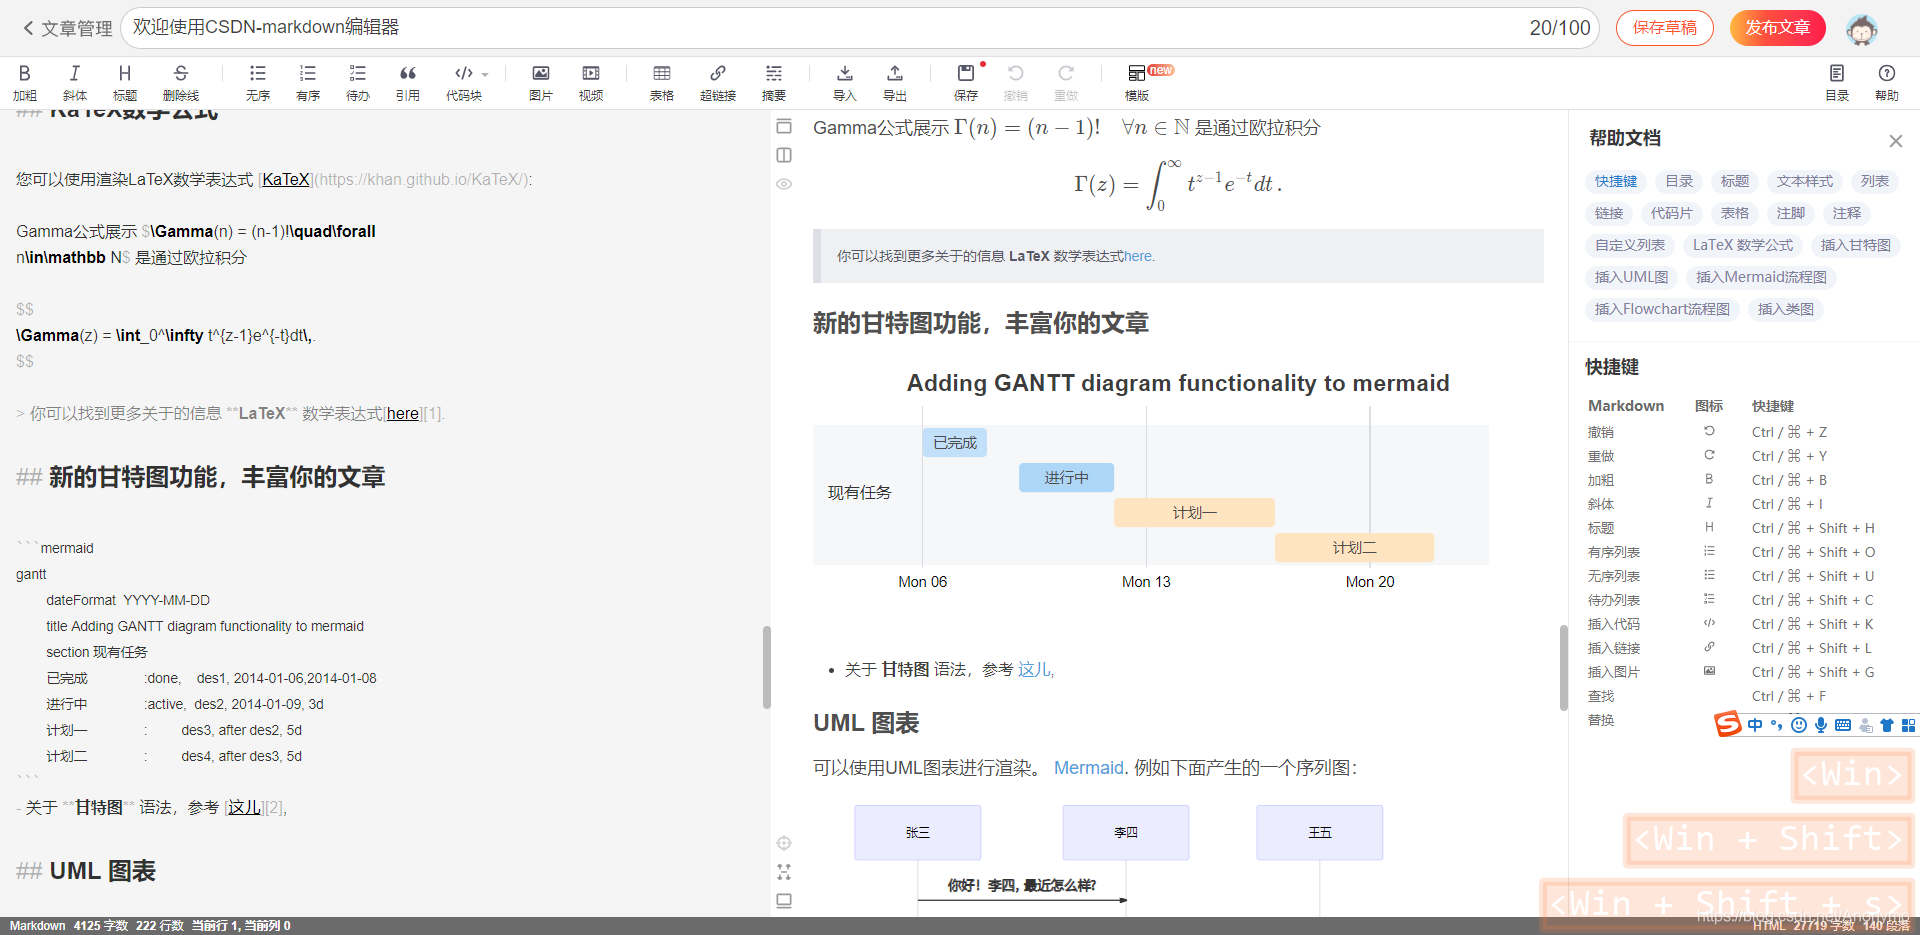Image resolution: width=1920 pixels, height=935 pixels.
Task: Apply bold formatting (加粗)
Action: [x=24, y=82]
